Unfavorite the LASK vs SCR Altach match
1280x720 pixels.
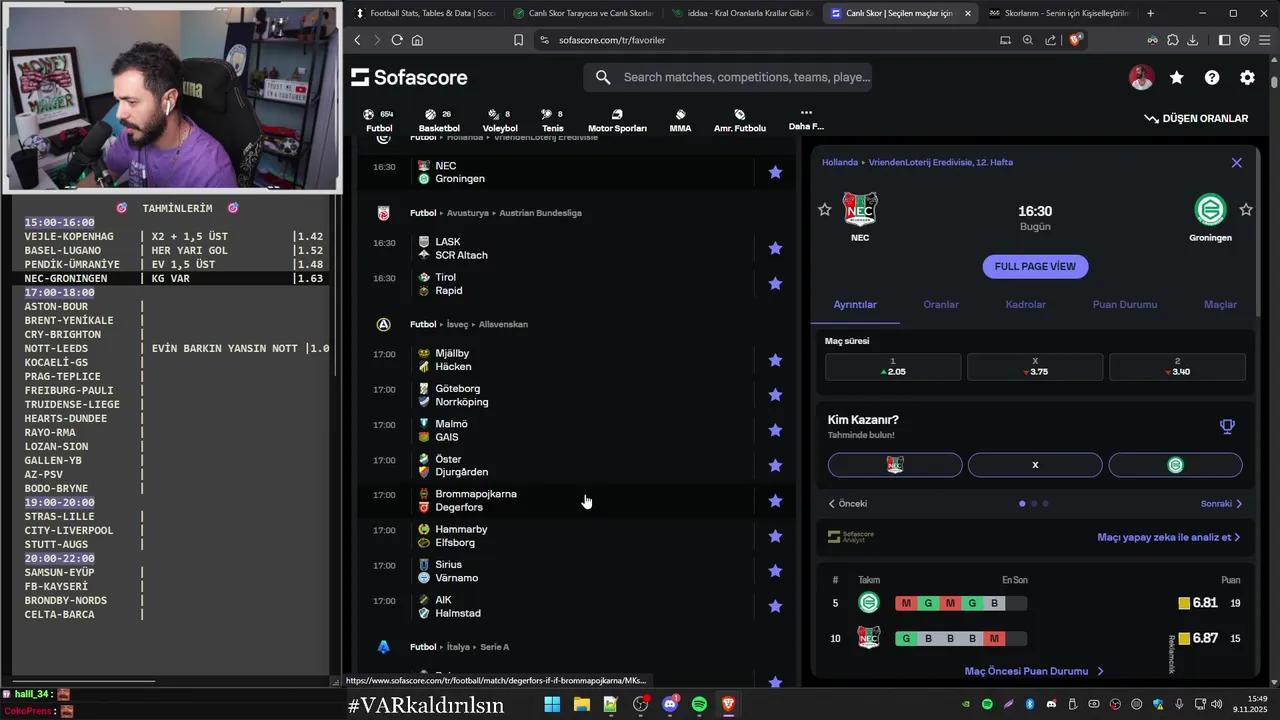[x=775, y=248]
